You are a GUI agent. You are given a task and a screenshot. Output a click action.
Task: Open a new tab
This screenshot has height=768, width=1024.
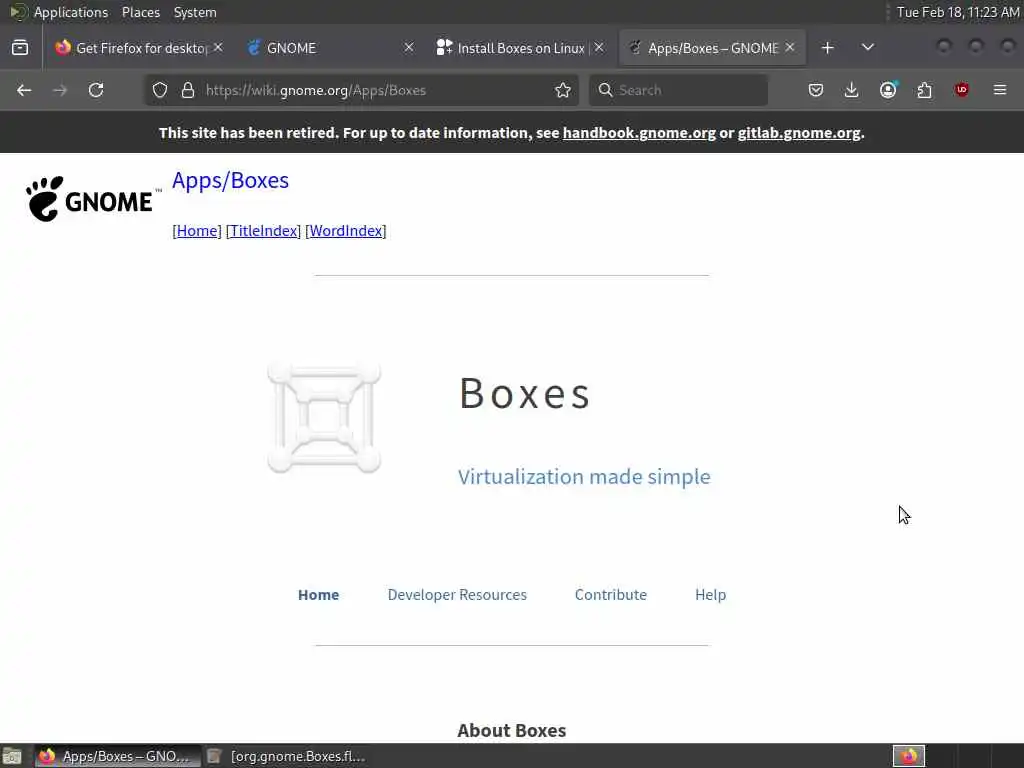coord(827,48)
